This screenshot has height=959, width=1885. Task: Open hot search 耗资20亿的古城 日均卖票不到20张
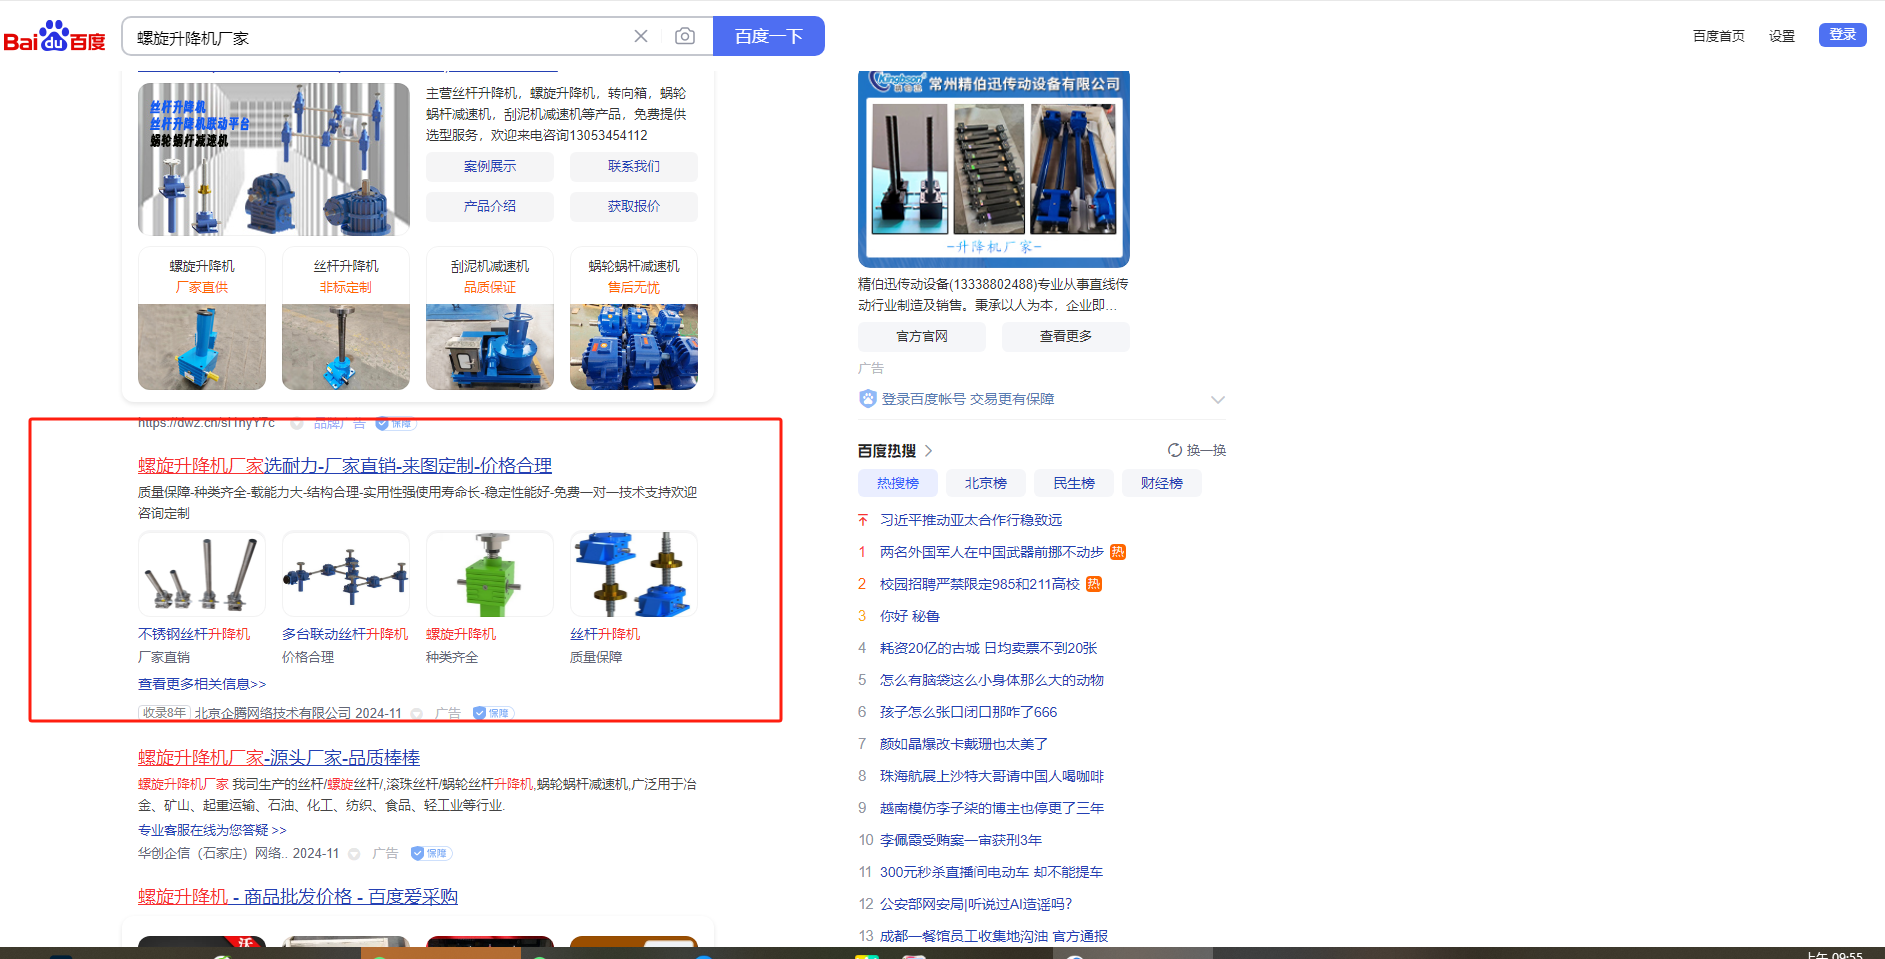pyautogui.click(x=989, y=648)
